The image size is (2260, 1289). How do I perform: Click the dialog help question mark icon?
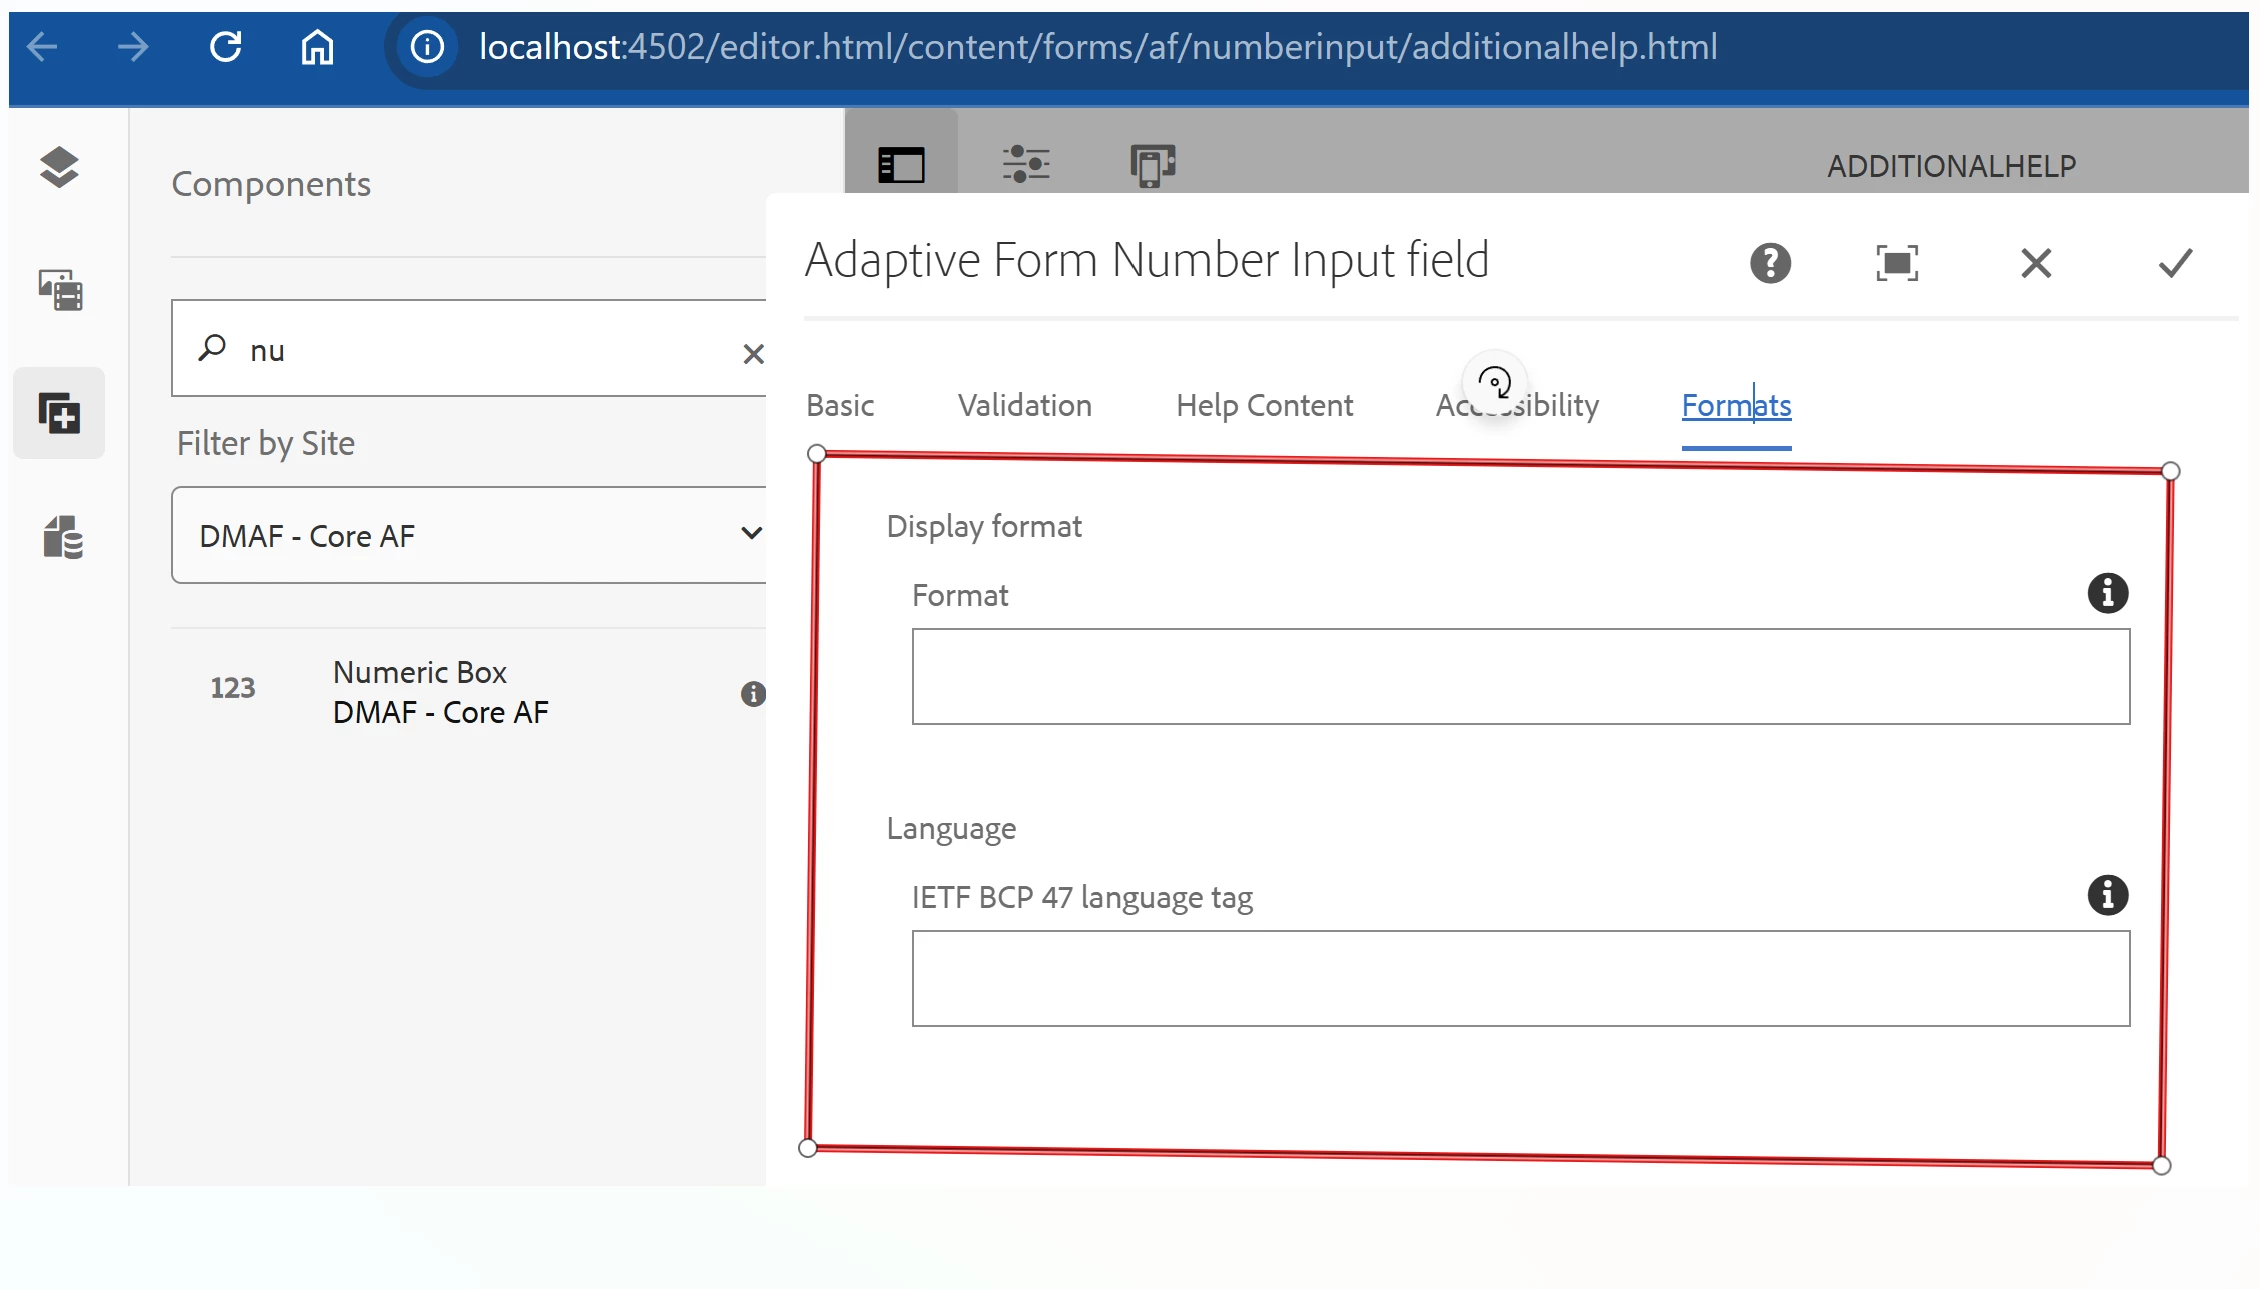tap(1770, 263)
